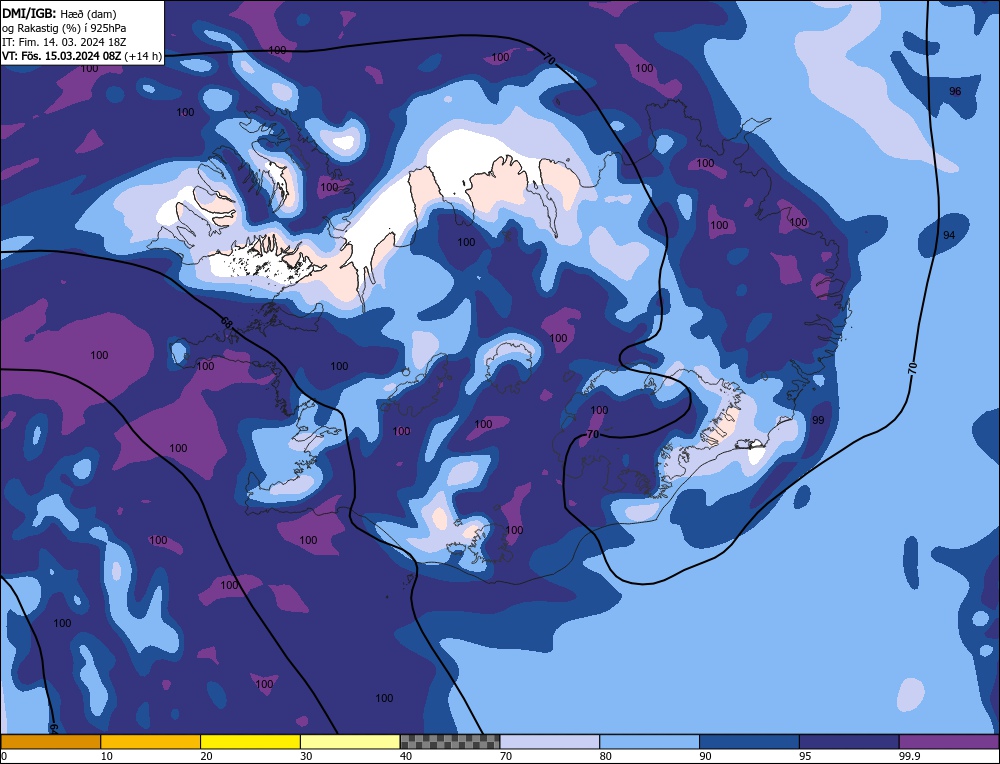Click the legend tick label '40'
This screenshot has height=764, width=1000.
tap(406, 756)
